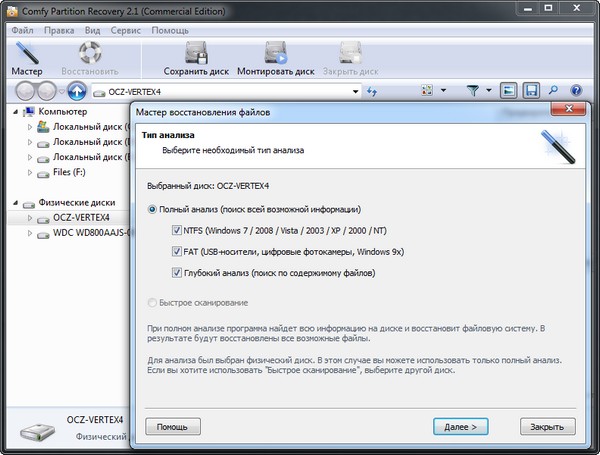Click the Физические диски group icon
Screen dimensions: 600x455
click(29, 204)
